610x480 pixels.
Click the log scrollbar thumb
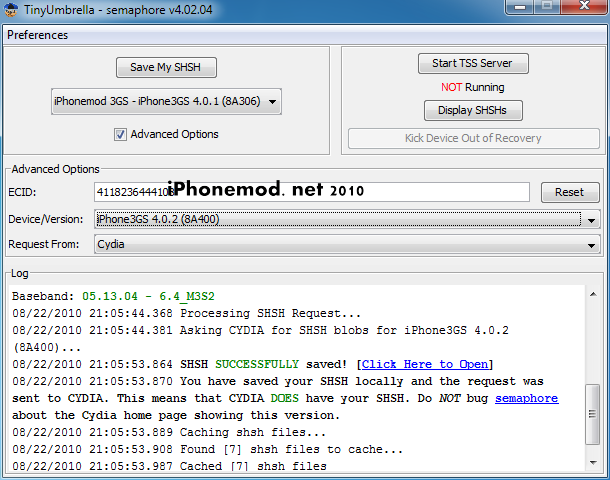pyautogui.click(x=592, y=414)
